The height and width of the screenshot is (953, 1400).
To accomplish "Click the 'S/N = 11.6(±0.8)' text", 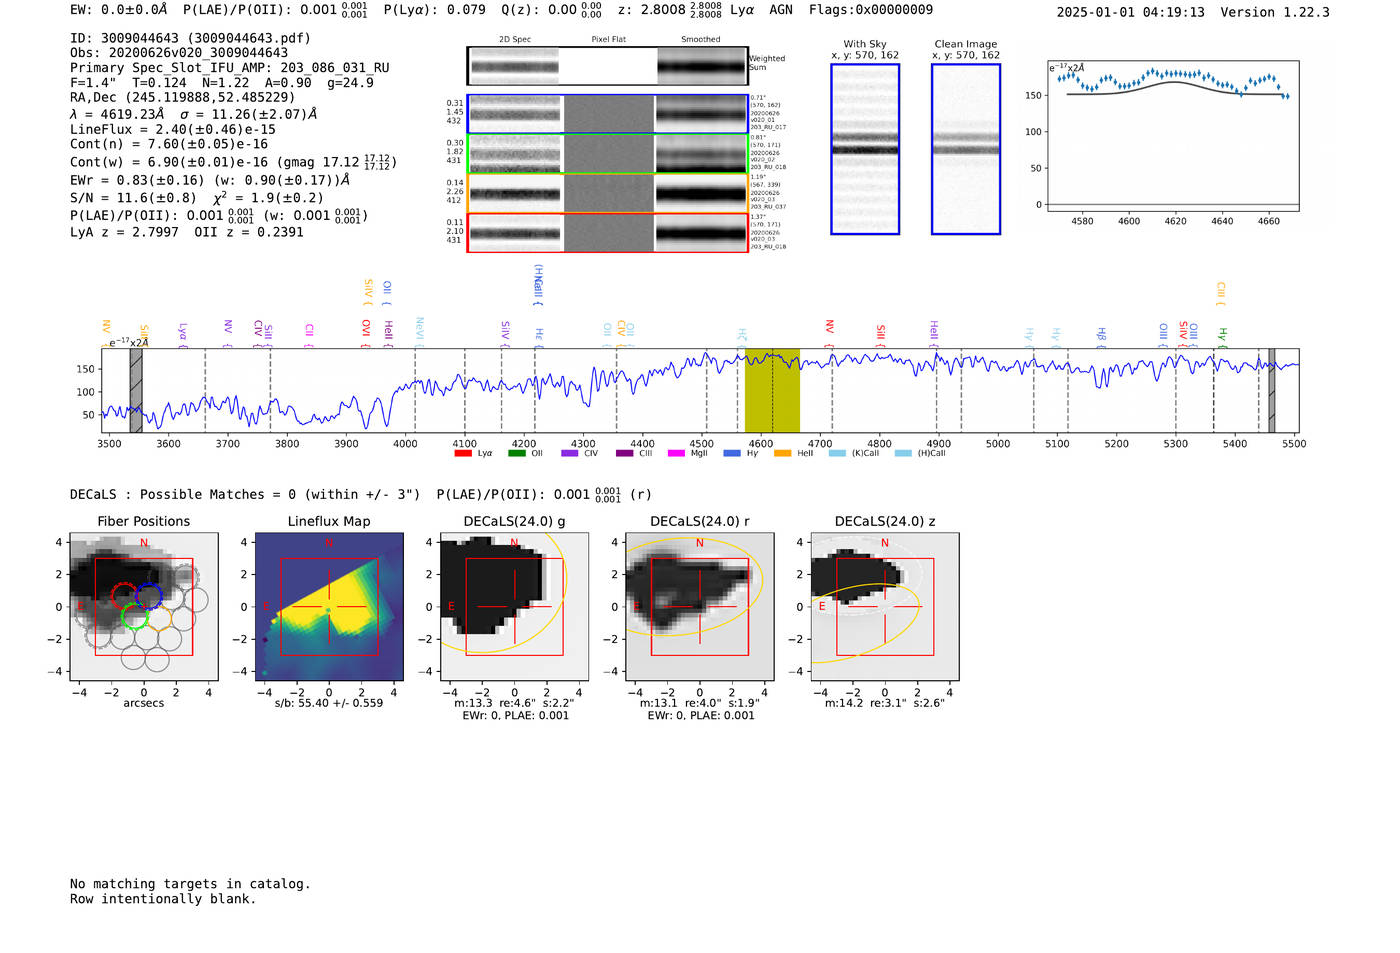I will [133, 198].
